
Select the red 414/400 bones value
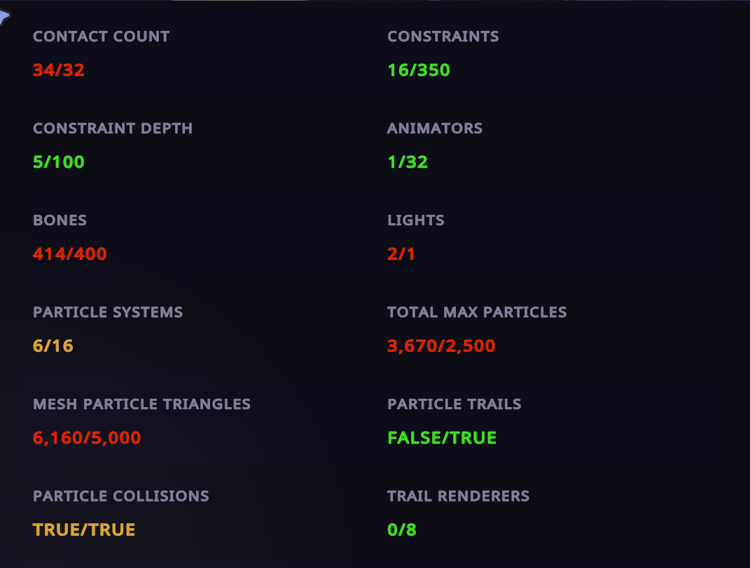pyautogui.click(x=69, y=254)
